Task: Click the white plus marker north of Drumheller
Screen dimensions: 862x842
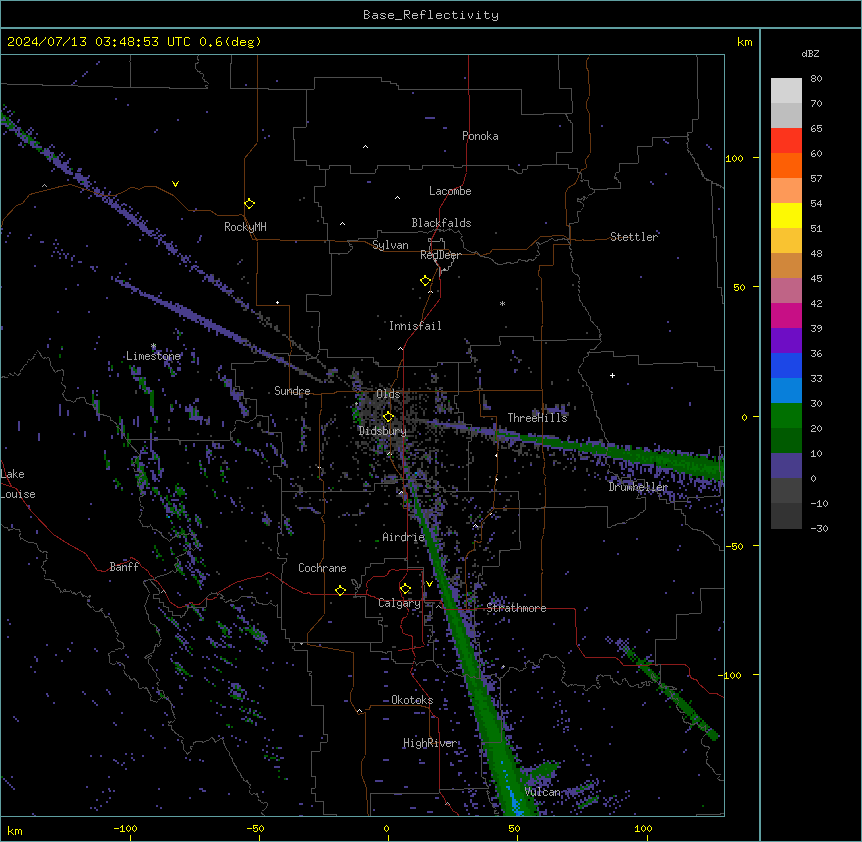Action: click(x=612, y=375)
